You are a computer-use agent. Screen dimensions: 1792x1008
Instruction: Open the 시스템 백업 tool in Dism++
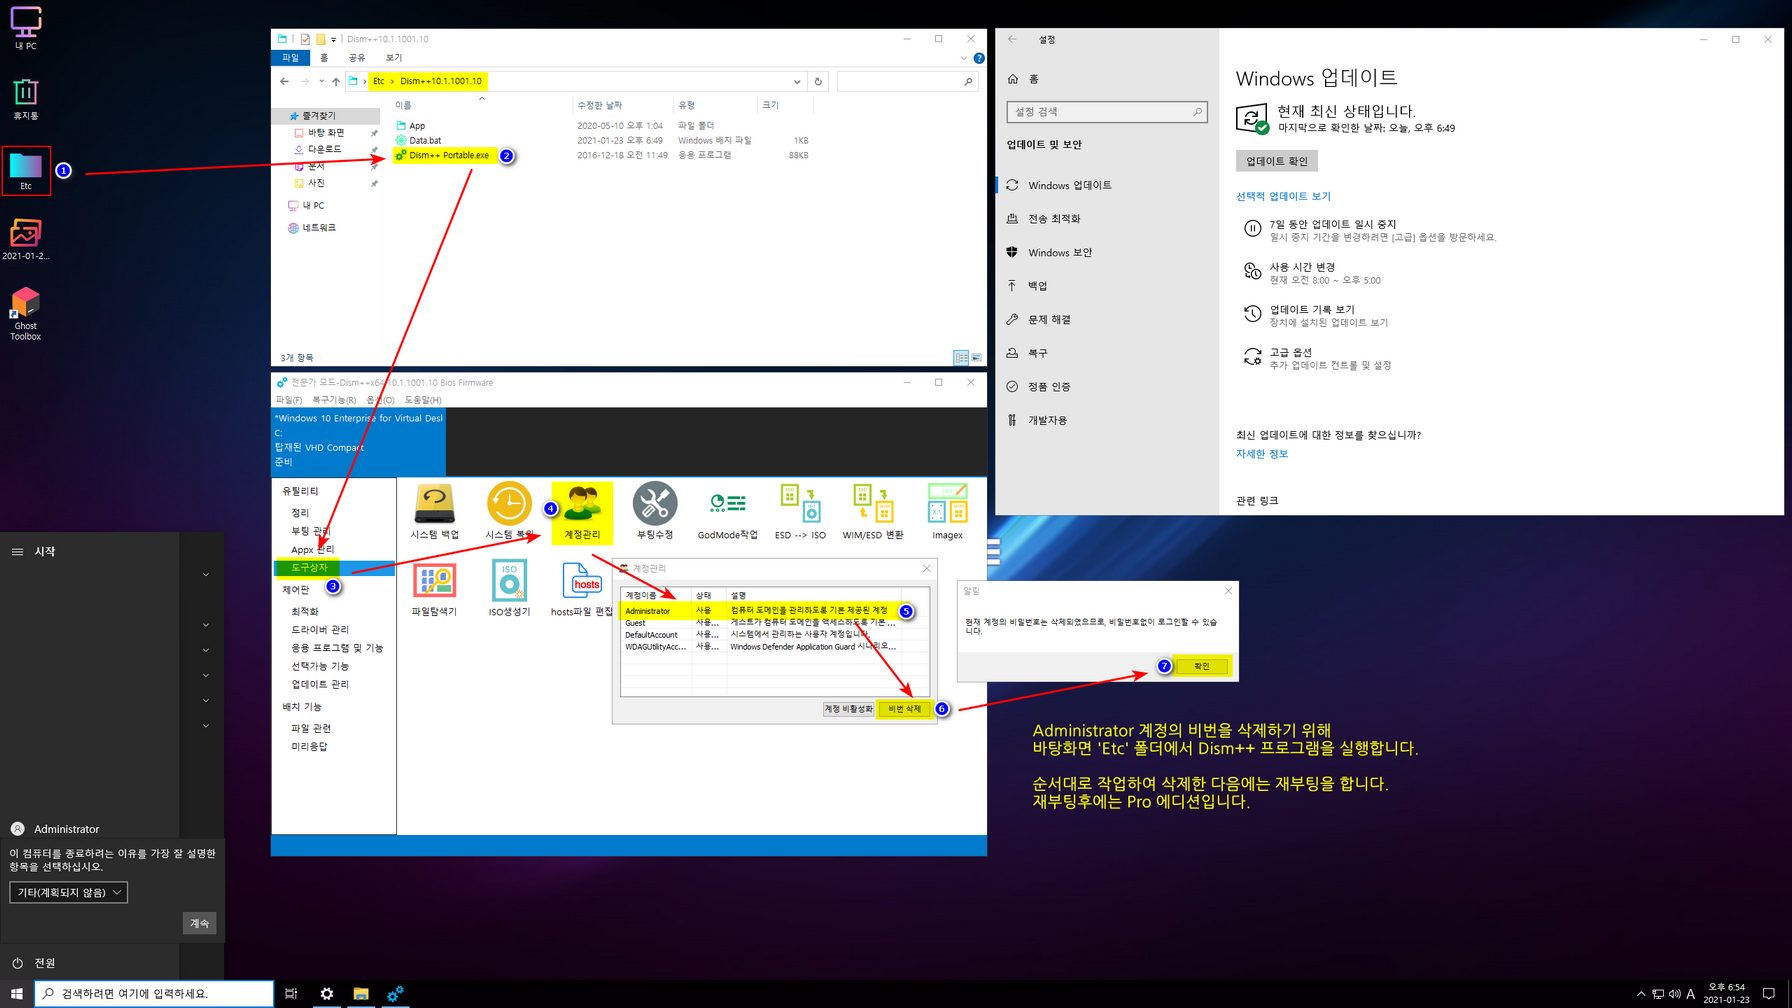435,512
